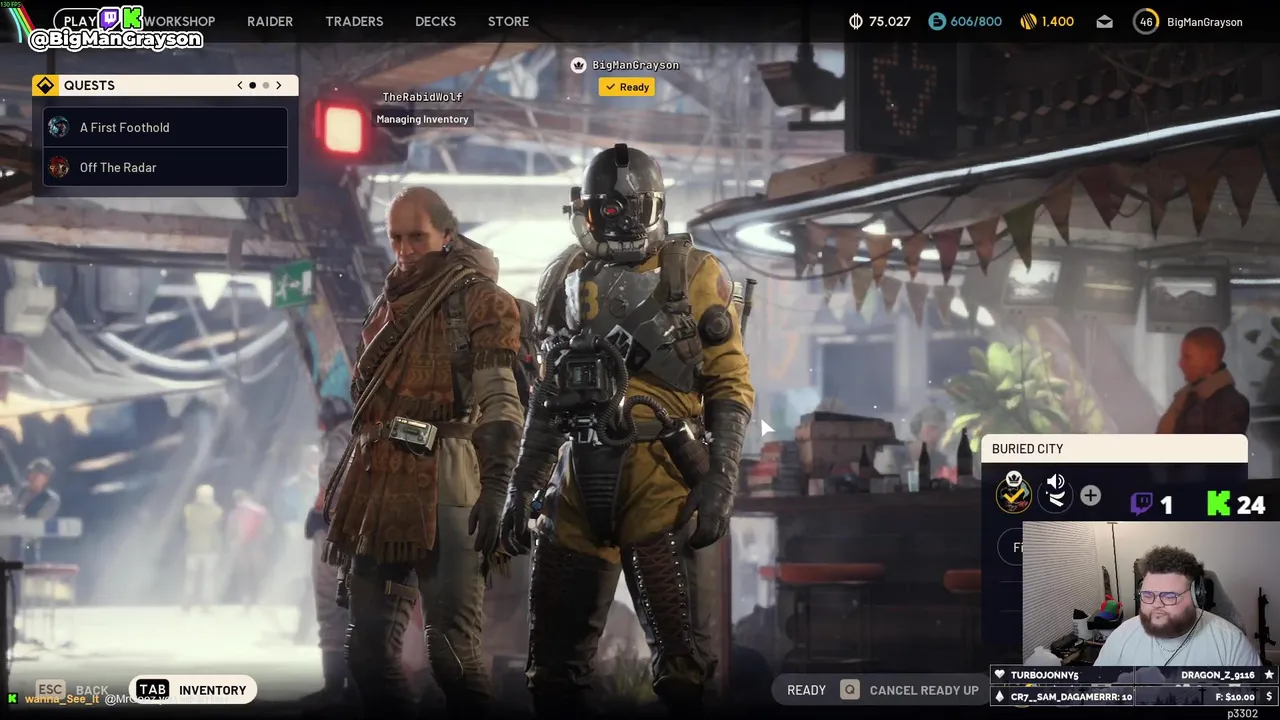Open the STORE tab
The height and width of the screenshot is (720, 1280).
(508, 21)
